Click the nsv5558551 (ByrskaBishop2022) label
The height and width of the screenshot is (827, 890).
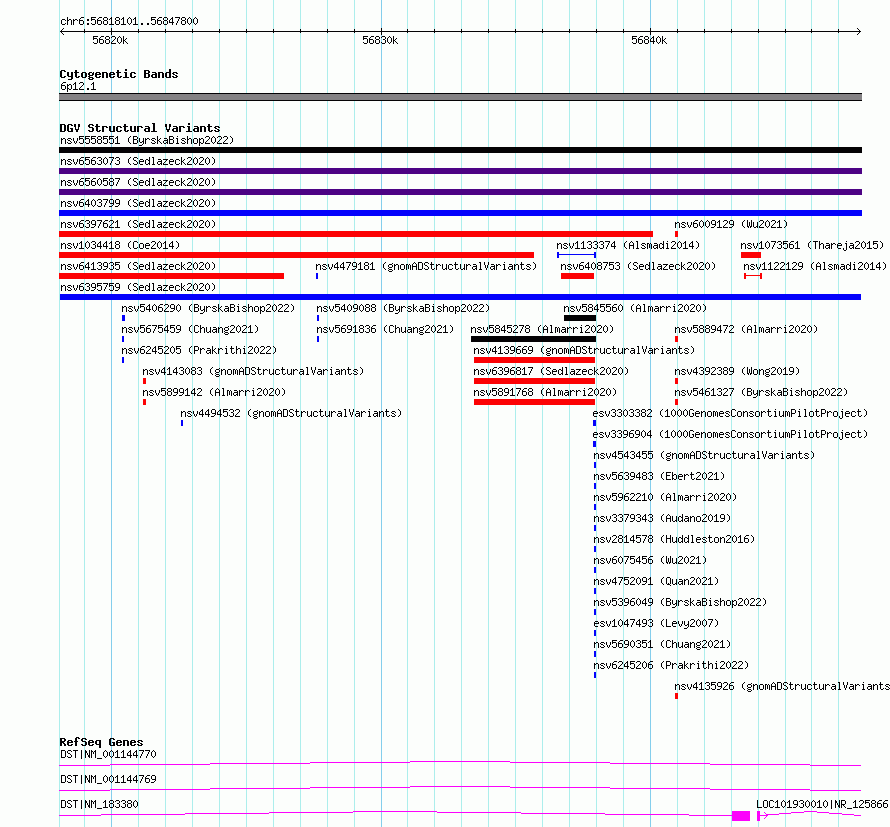coord(147,140)
